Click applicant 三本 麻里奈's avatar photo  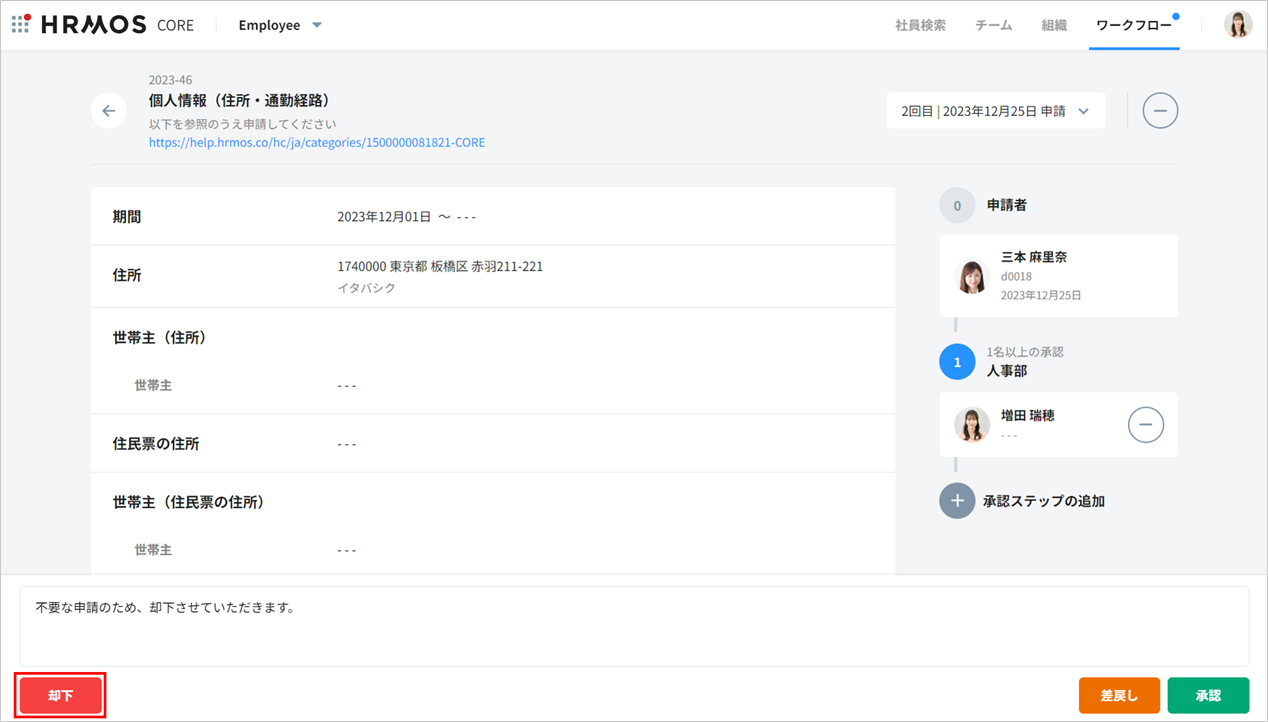972,276
